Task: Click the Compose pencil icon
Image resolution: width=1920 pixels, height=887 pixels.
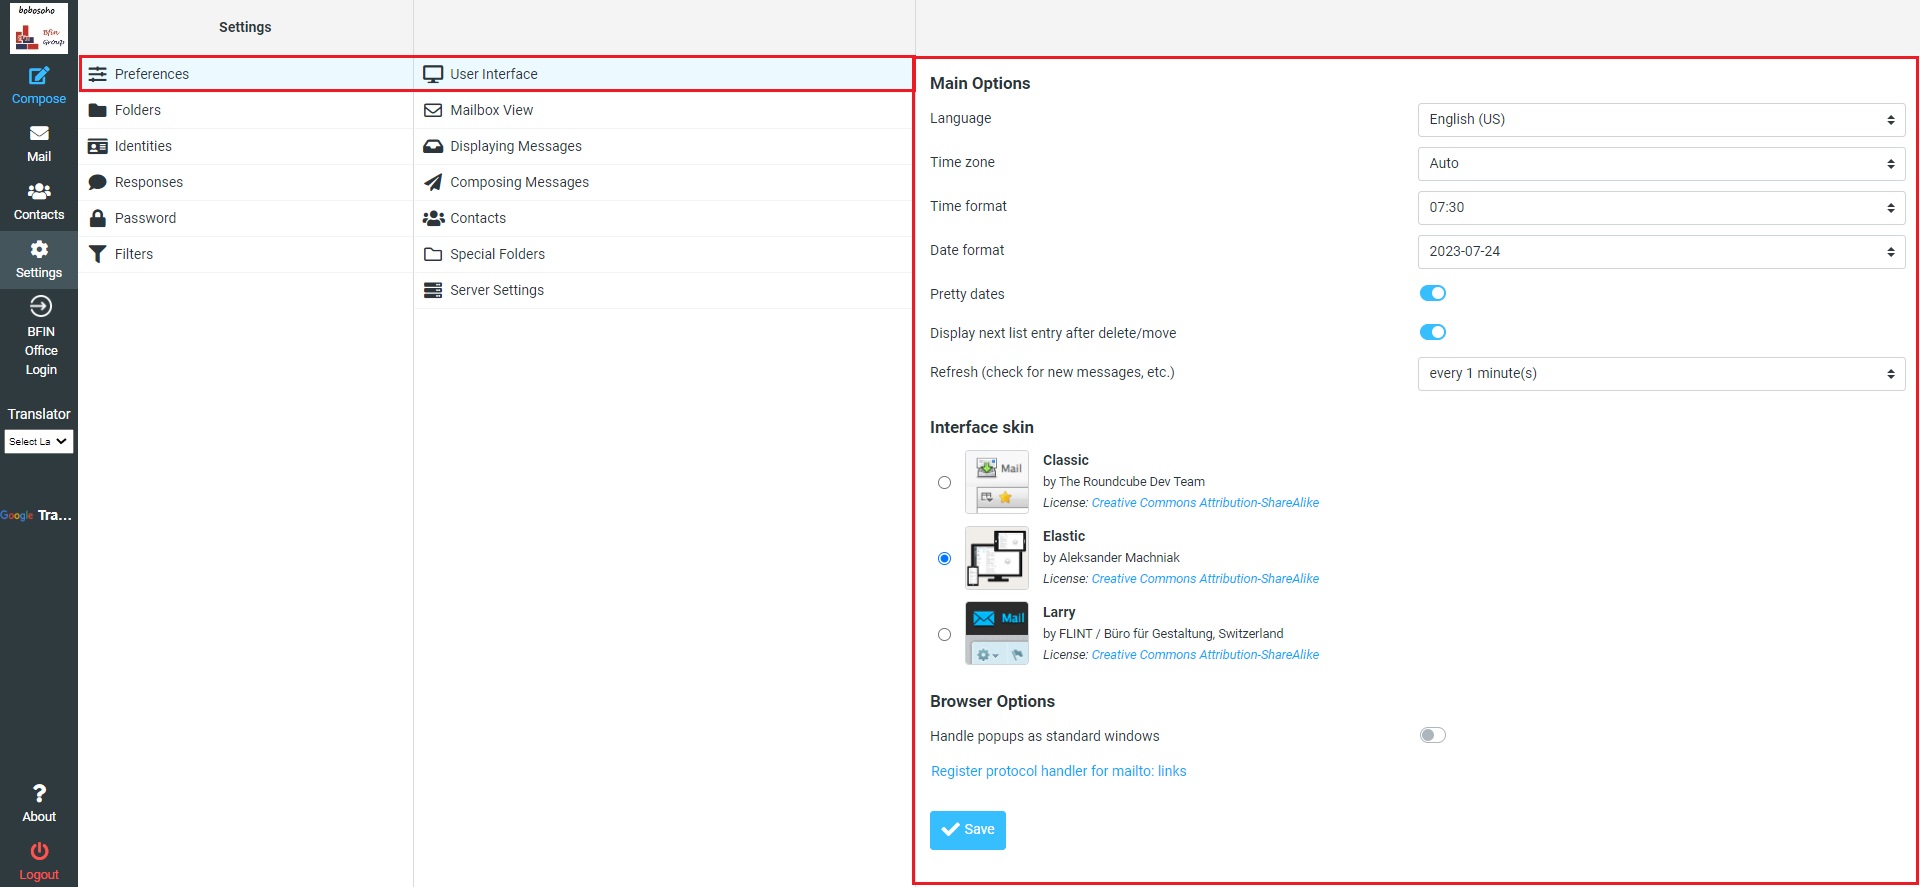Action: (x=39, y=76)
